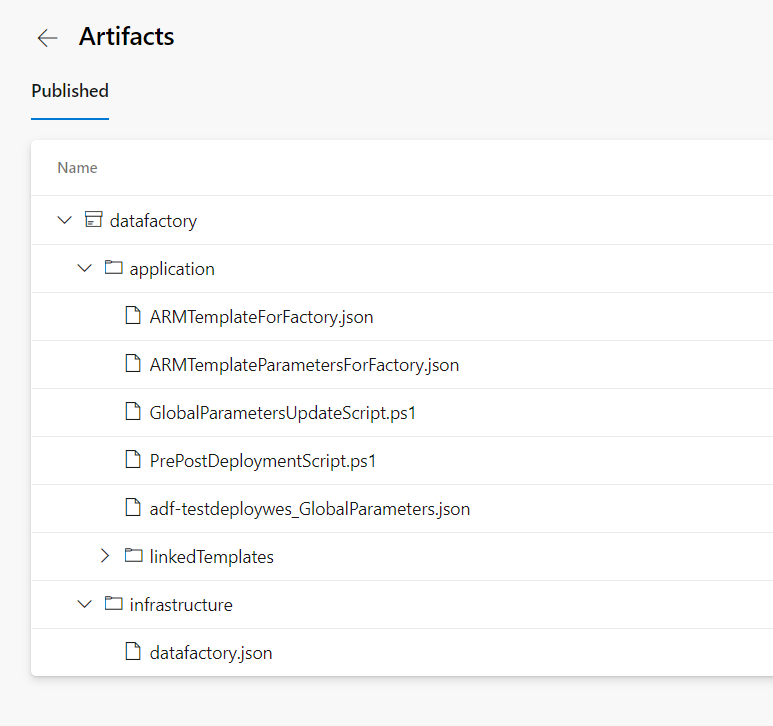Collapse the application folder chevron
Image resolution: width=773 pixels, height=726 pixels.
(x=85, y=268)
